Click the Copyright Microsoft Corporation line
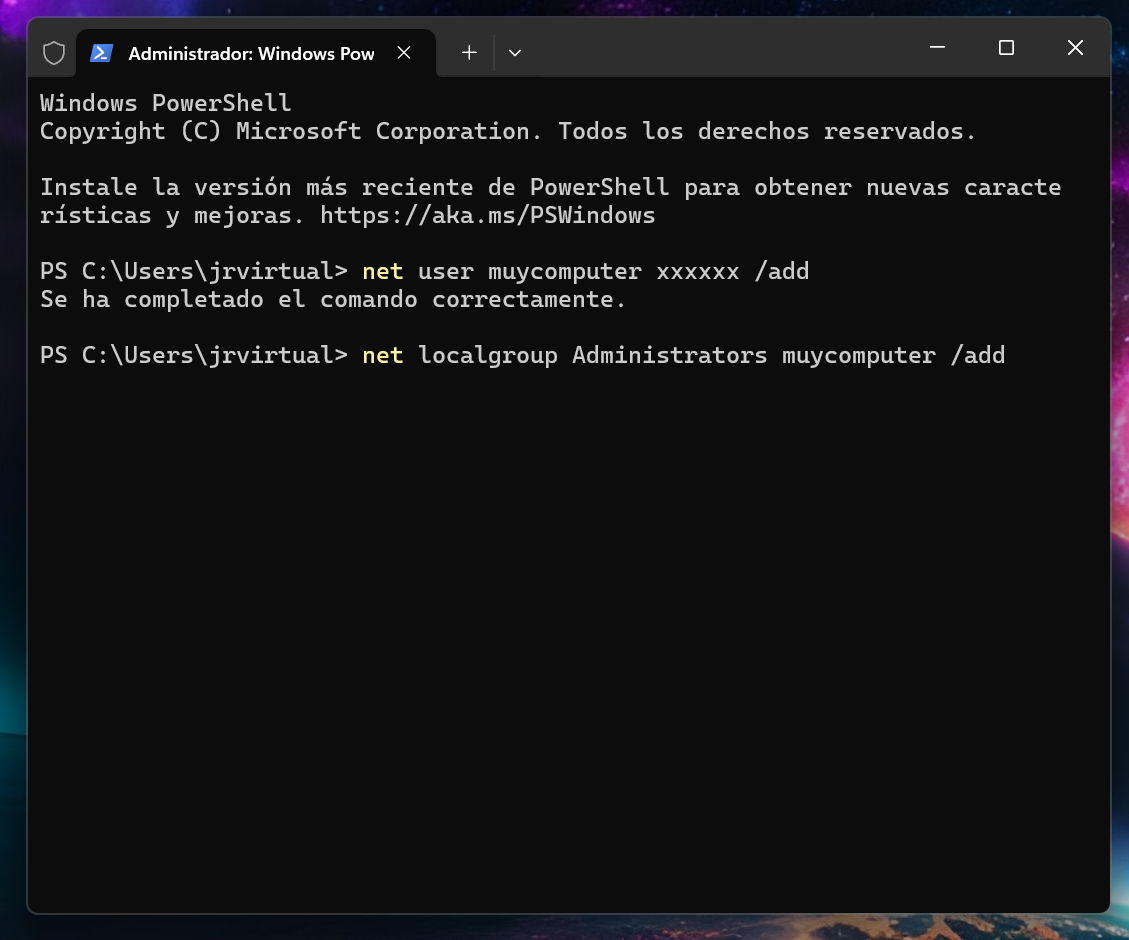This screenshot has height=940, width=1129. [507, 131]
